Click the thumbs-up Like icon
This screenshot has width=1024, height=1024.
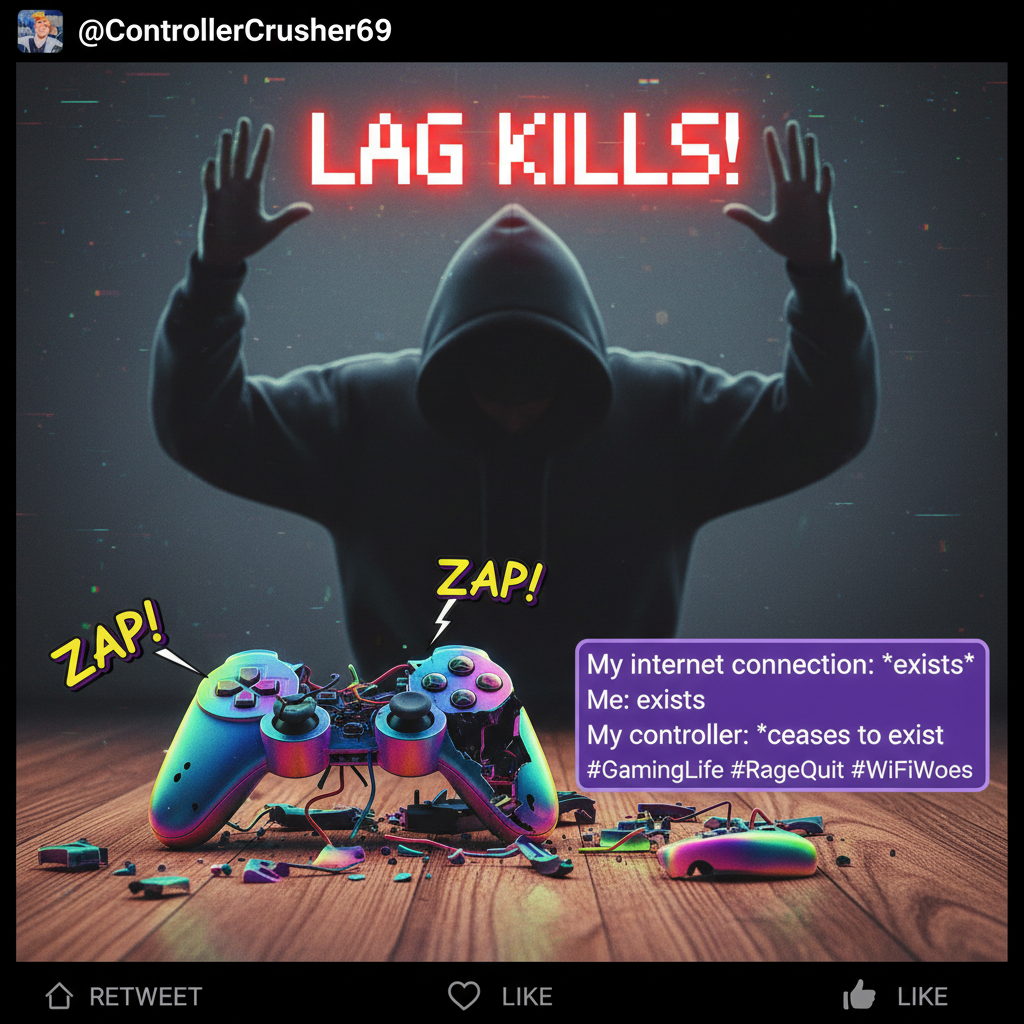coord(859,995)
